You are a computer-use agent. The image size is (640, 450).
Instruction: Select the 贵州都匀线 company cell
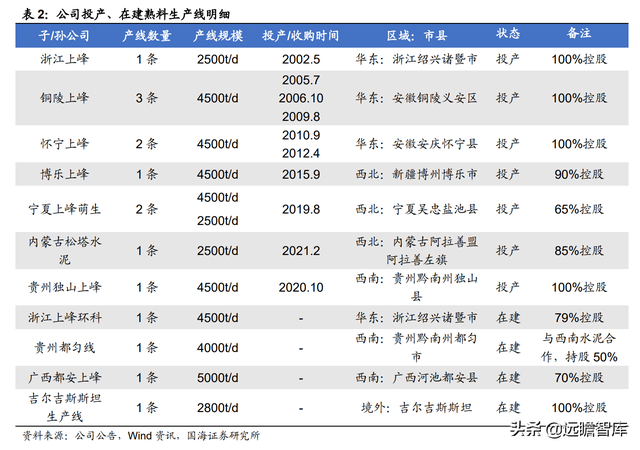pyautogui.click(x=64, y=348)
